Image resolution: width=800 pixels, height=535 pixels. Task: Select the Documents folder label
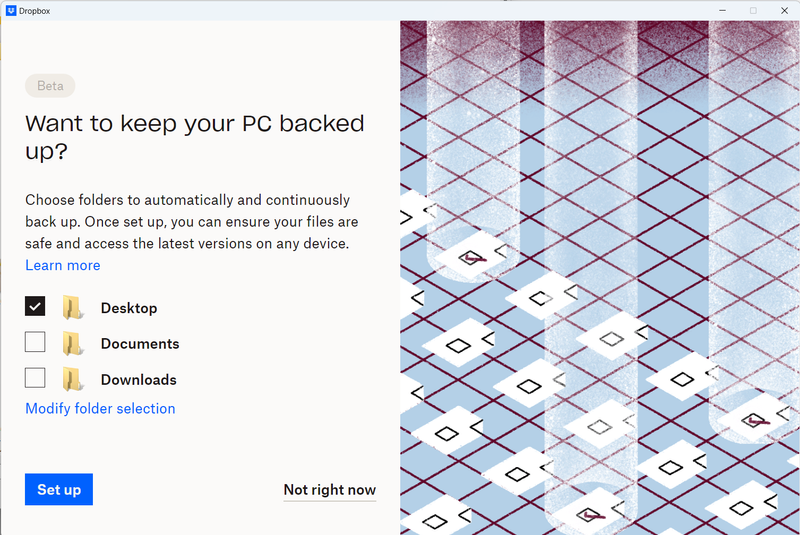(x=140, y=344)
